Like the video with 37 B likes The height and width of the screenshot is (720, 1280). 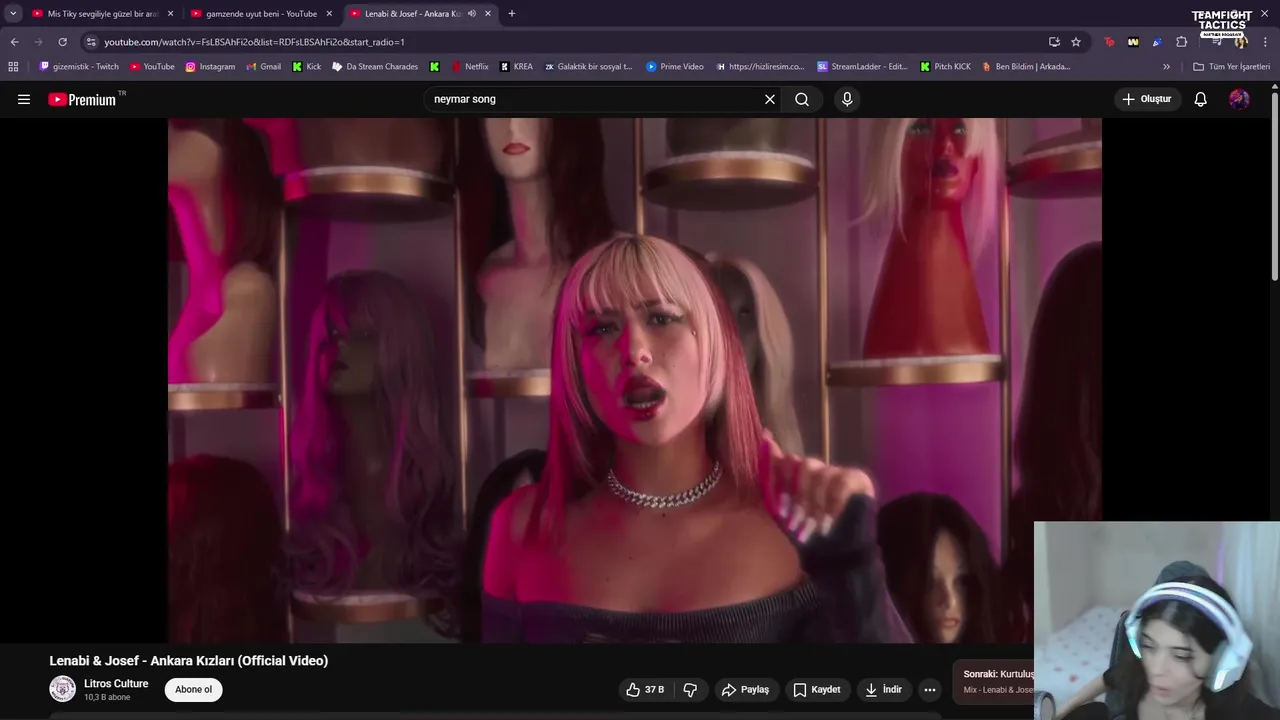[645, 690]
